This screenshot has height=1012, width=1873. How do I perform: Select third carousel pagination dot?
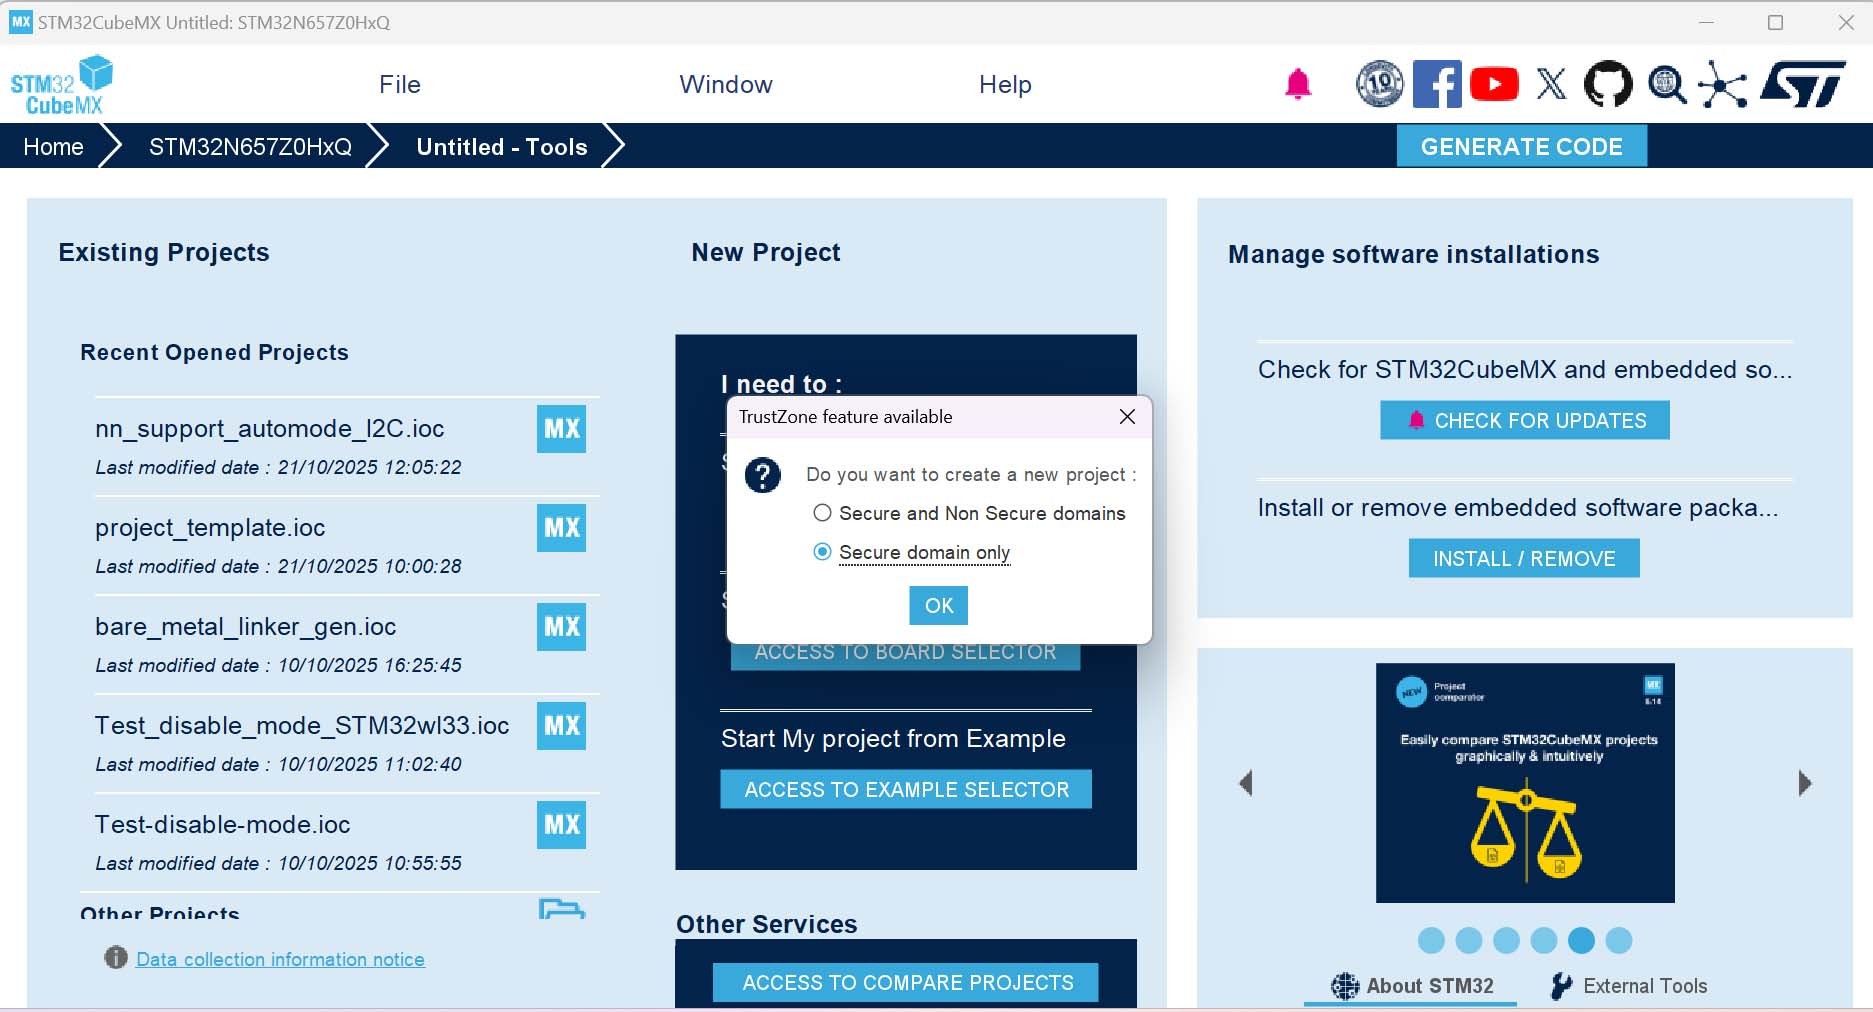(1506, 940)
